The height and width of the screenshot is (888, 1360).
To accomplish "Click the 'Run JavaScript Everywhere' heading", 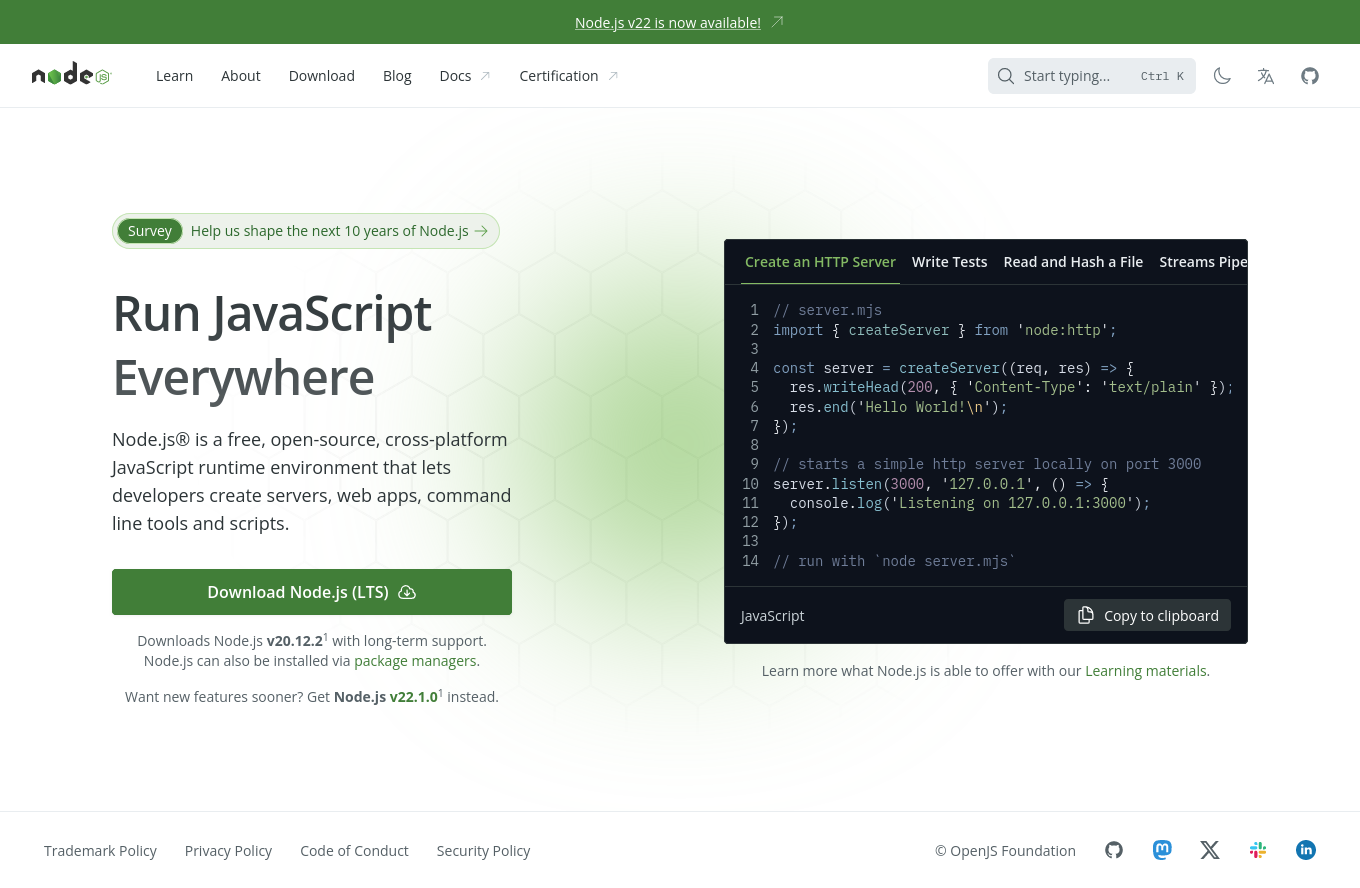I will pyautogui.click(x=272, y=345).
